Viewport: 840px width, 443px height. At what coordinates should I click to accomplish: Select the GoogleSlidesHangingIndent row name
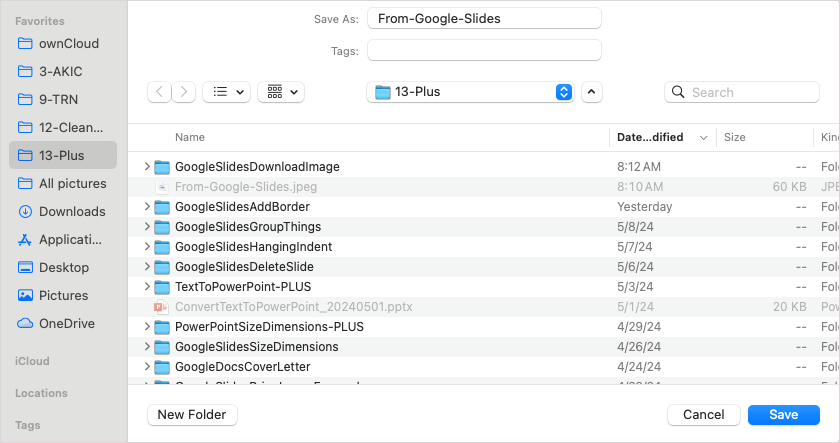click(x=253, y=246)
